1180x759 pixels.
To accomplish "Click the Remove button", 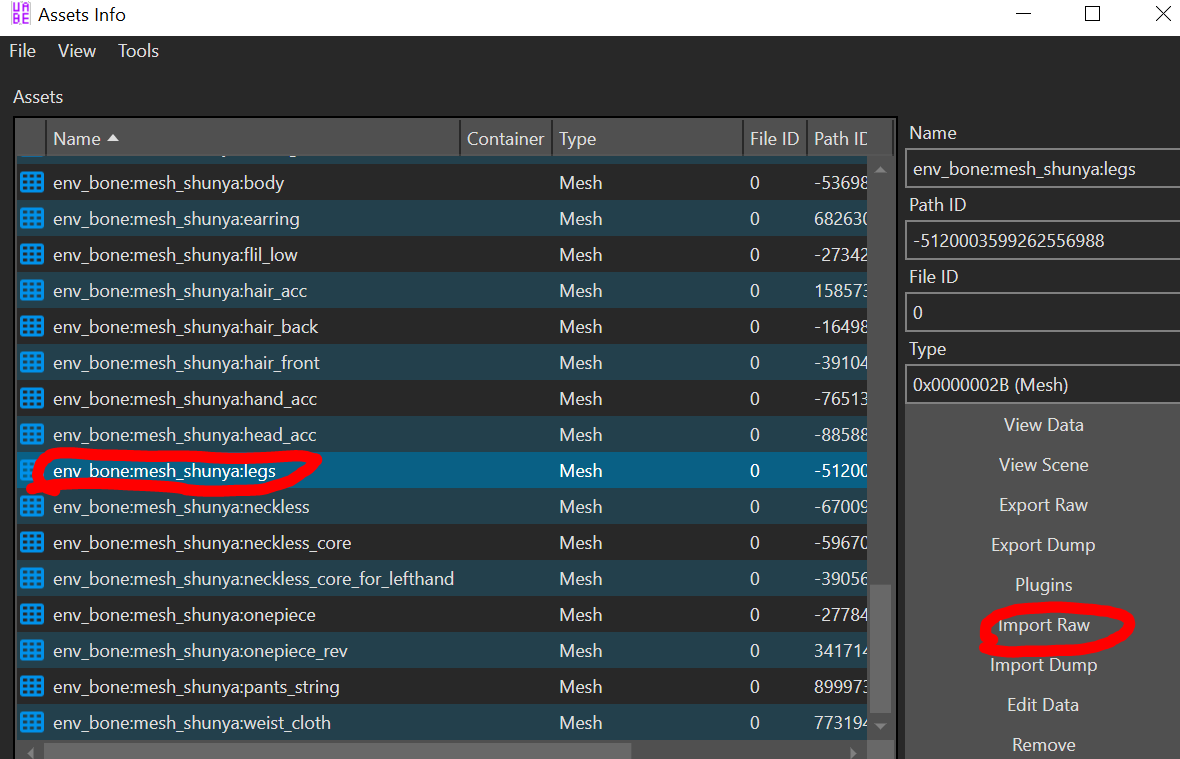I will tap(1043, 745).
